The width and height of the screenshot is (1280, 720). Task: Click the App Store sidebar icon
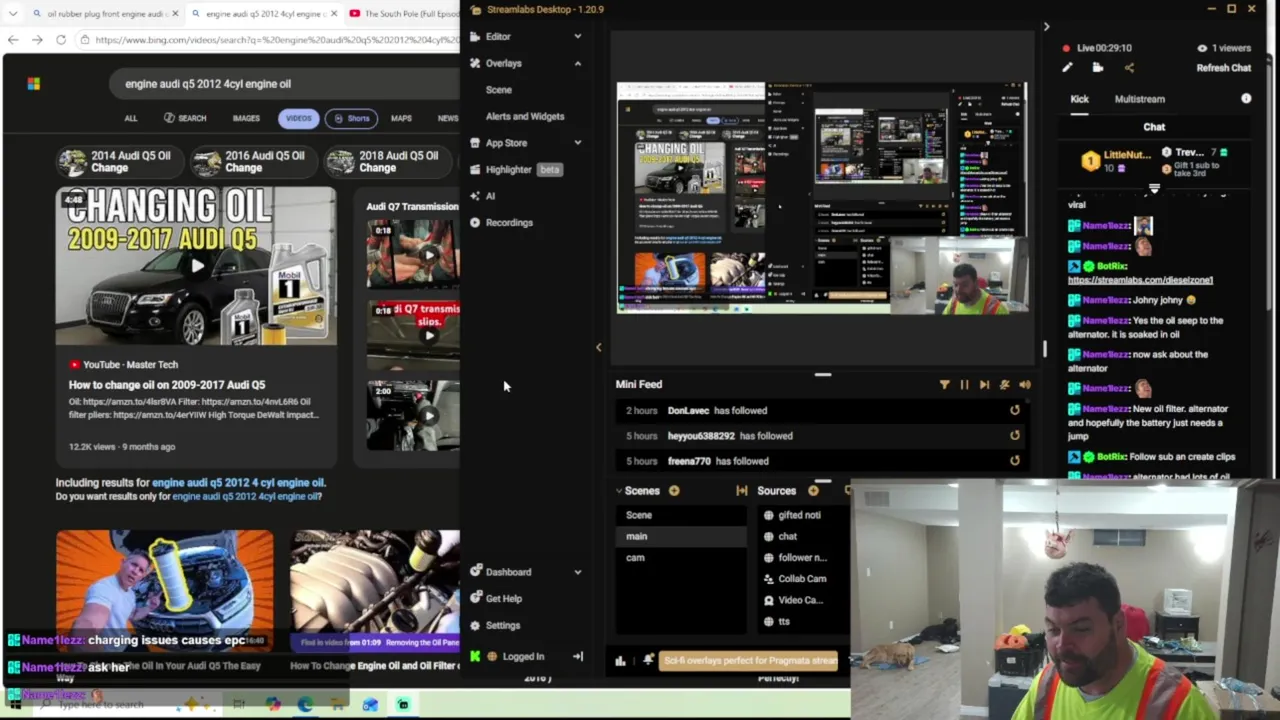point(475,143)
